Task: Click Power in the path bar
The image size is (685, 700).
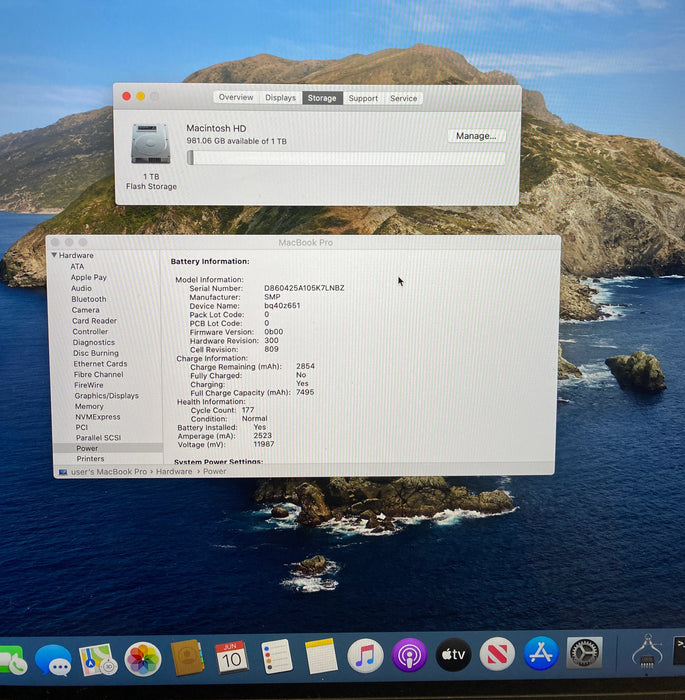Action: [x=214, y=471]
